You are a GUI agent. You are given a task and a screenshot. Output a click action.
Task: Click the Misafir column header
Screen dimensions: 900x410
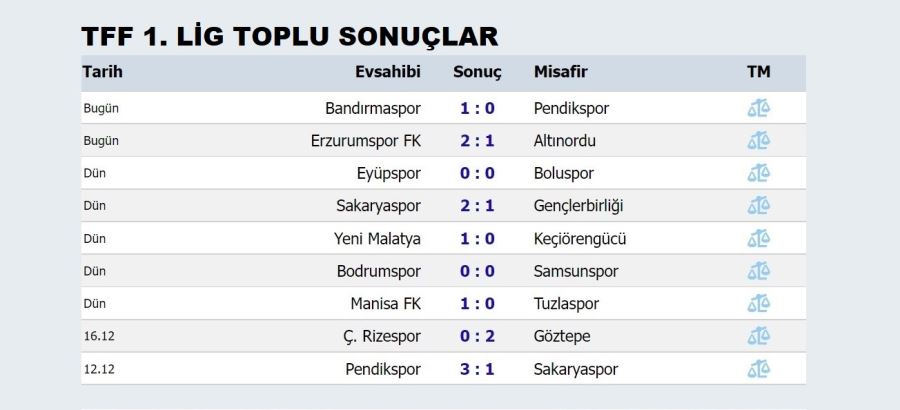pyautogui.click(x=560, y=72)
